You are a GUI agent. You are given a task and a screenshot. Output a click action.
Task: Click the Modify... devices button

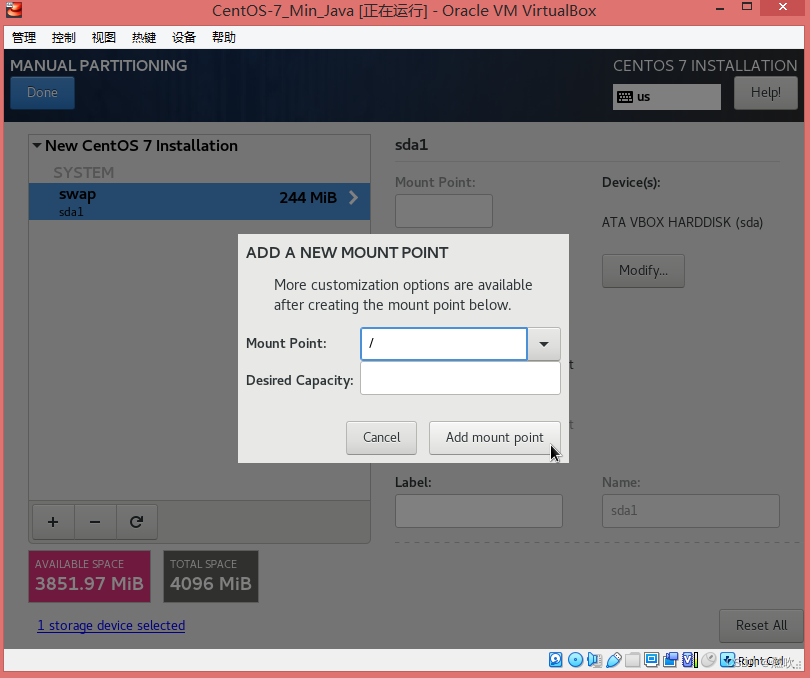point(643,271)
